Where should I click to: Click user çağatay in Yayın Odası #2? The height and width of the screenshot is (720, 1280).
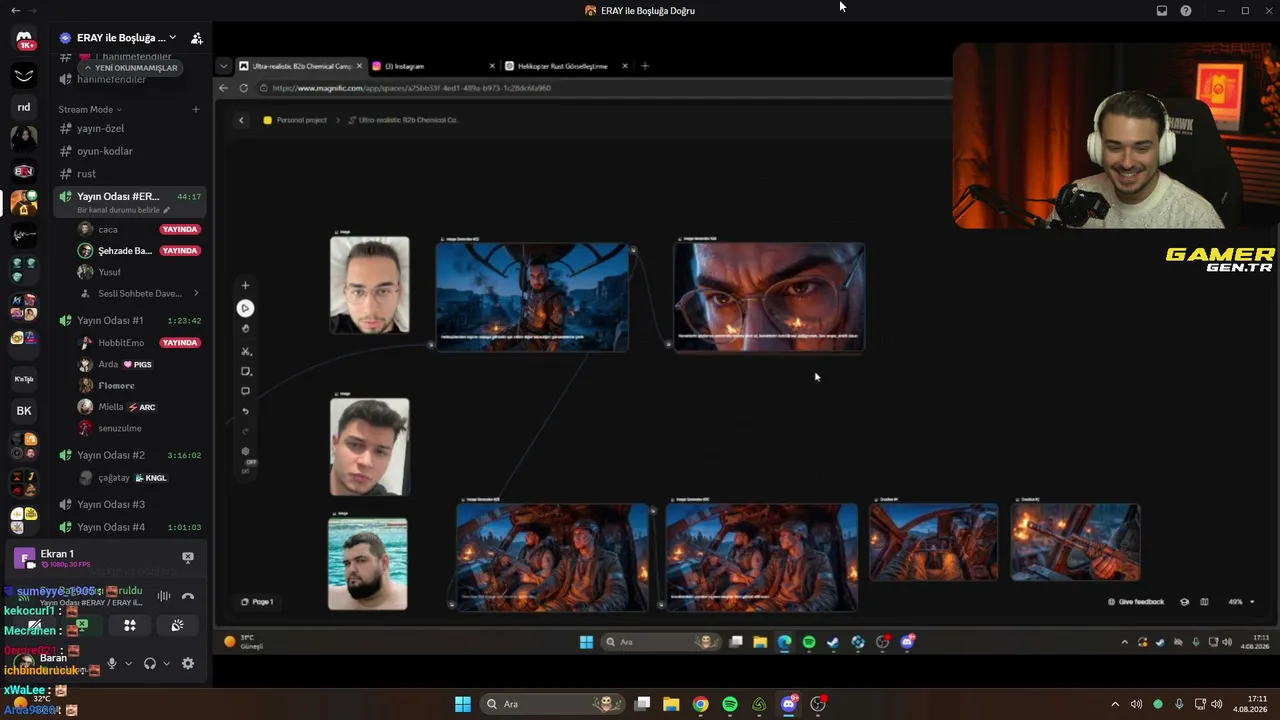point(114,478)
